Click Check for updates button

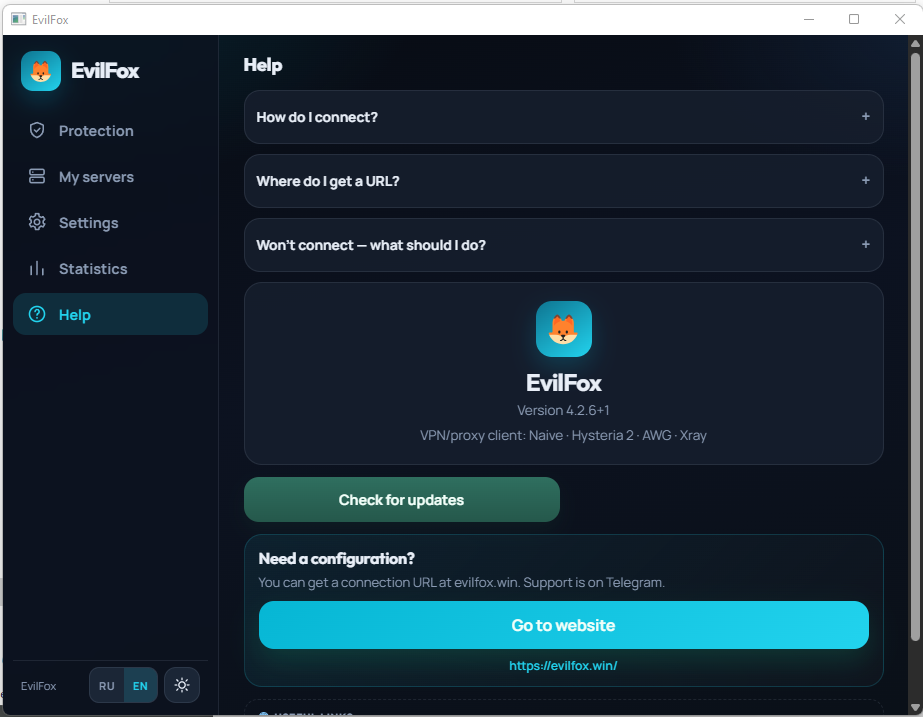click(x=401, y=500)
